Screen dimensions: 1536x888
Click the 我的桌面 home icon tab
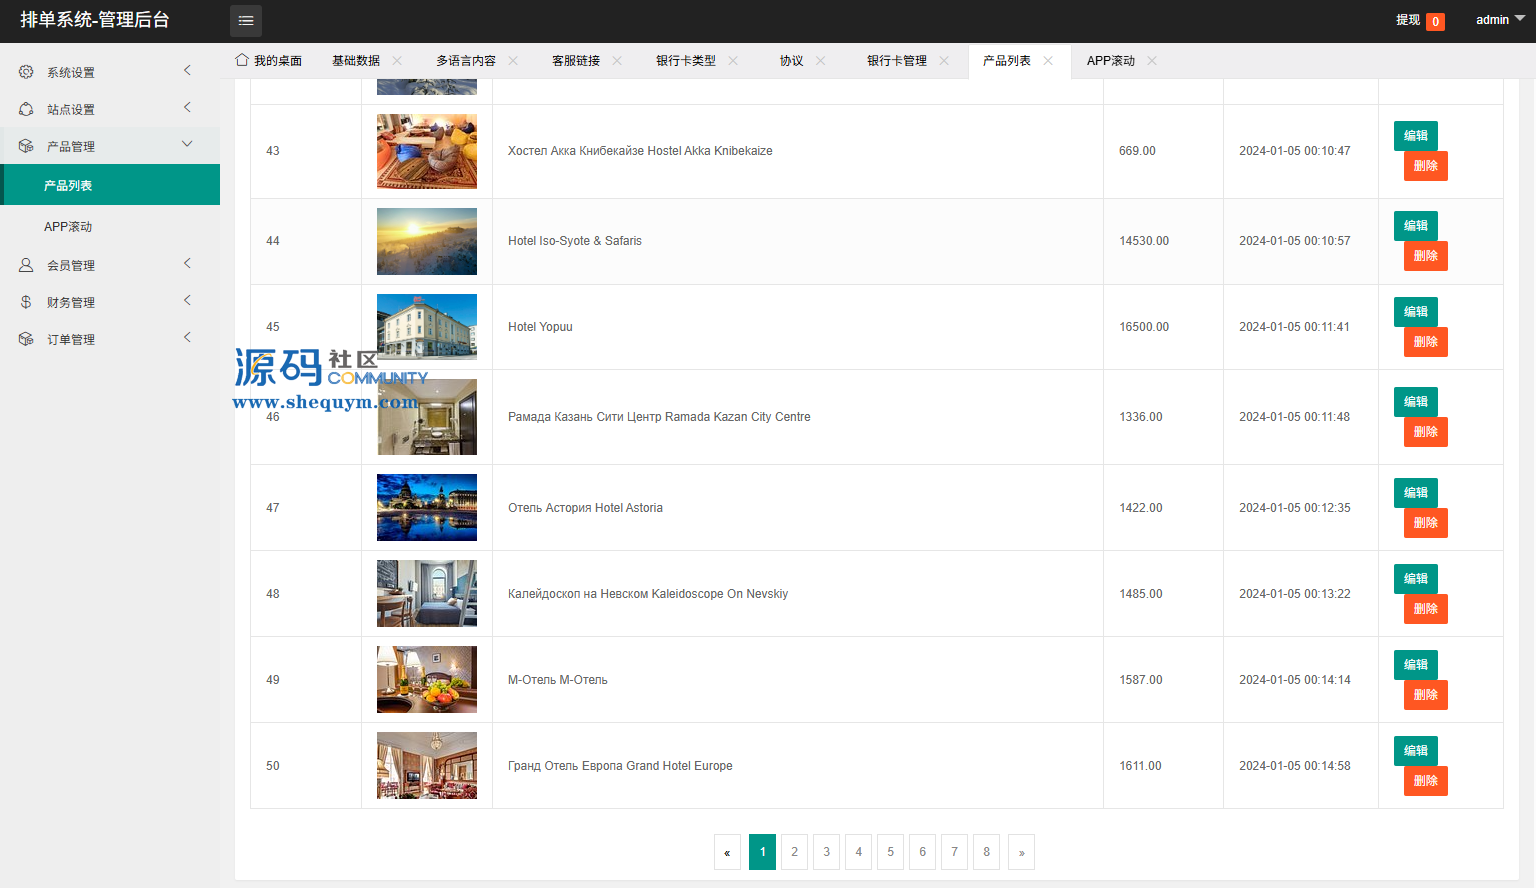[242, 60]
